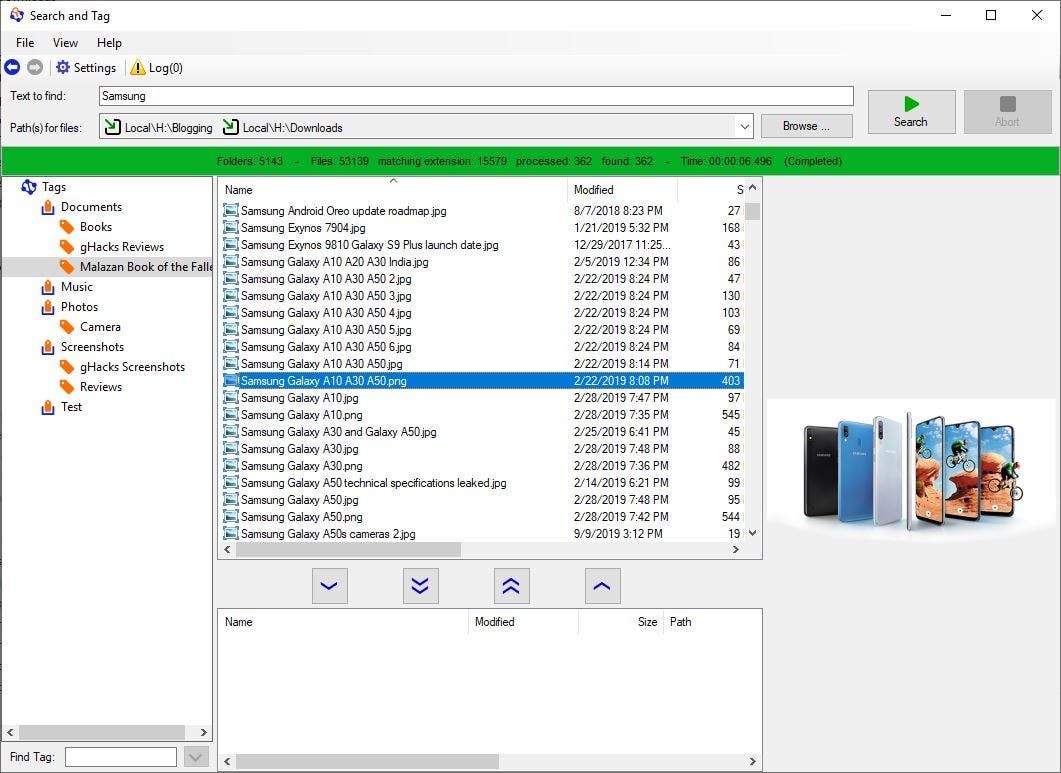Screen dimensions: 1061x773
Task: Select Malazan Book of the Fallen tag
Action: click(x=145, y=267)
